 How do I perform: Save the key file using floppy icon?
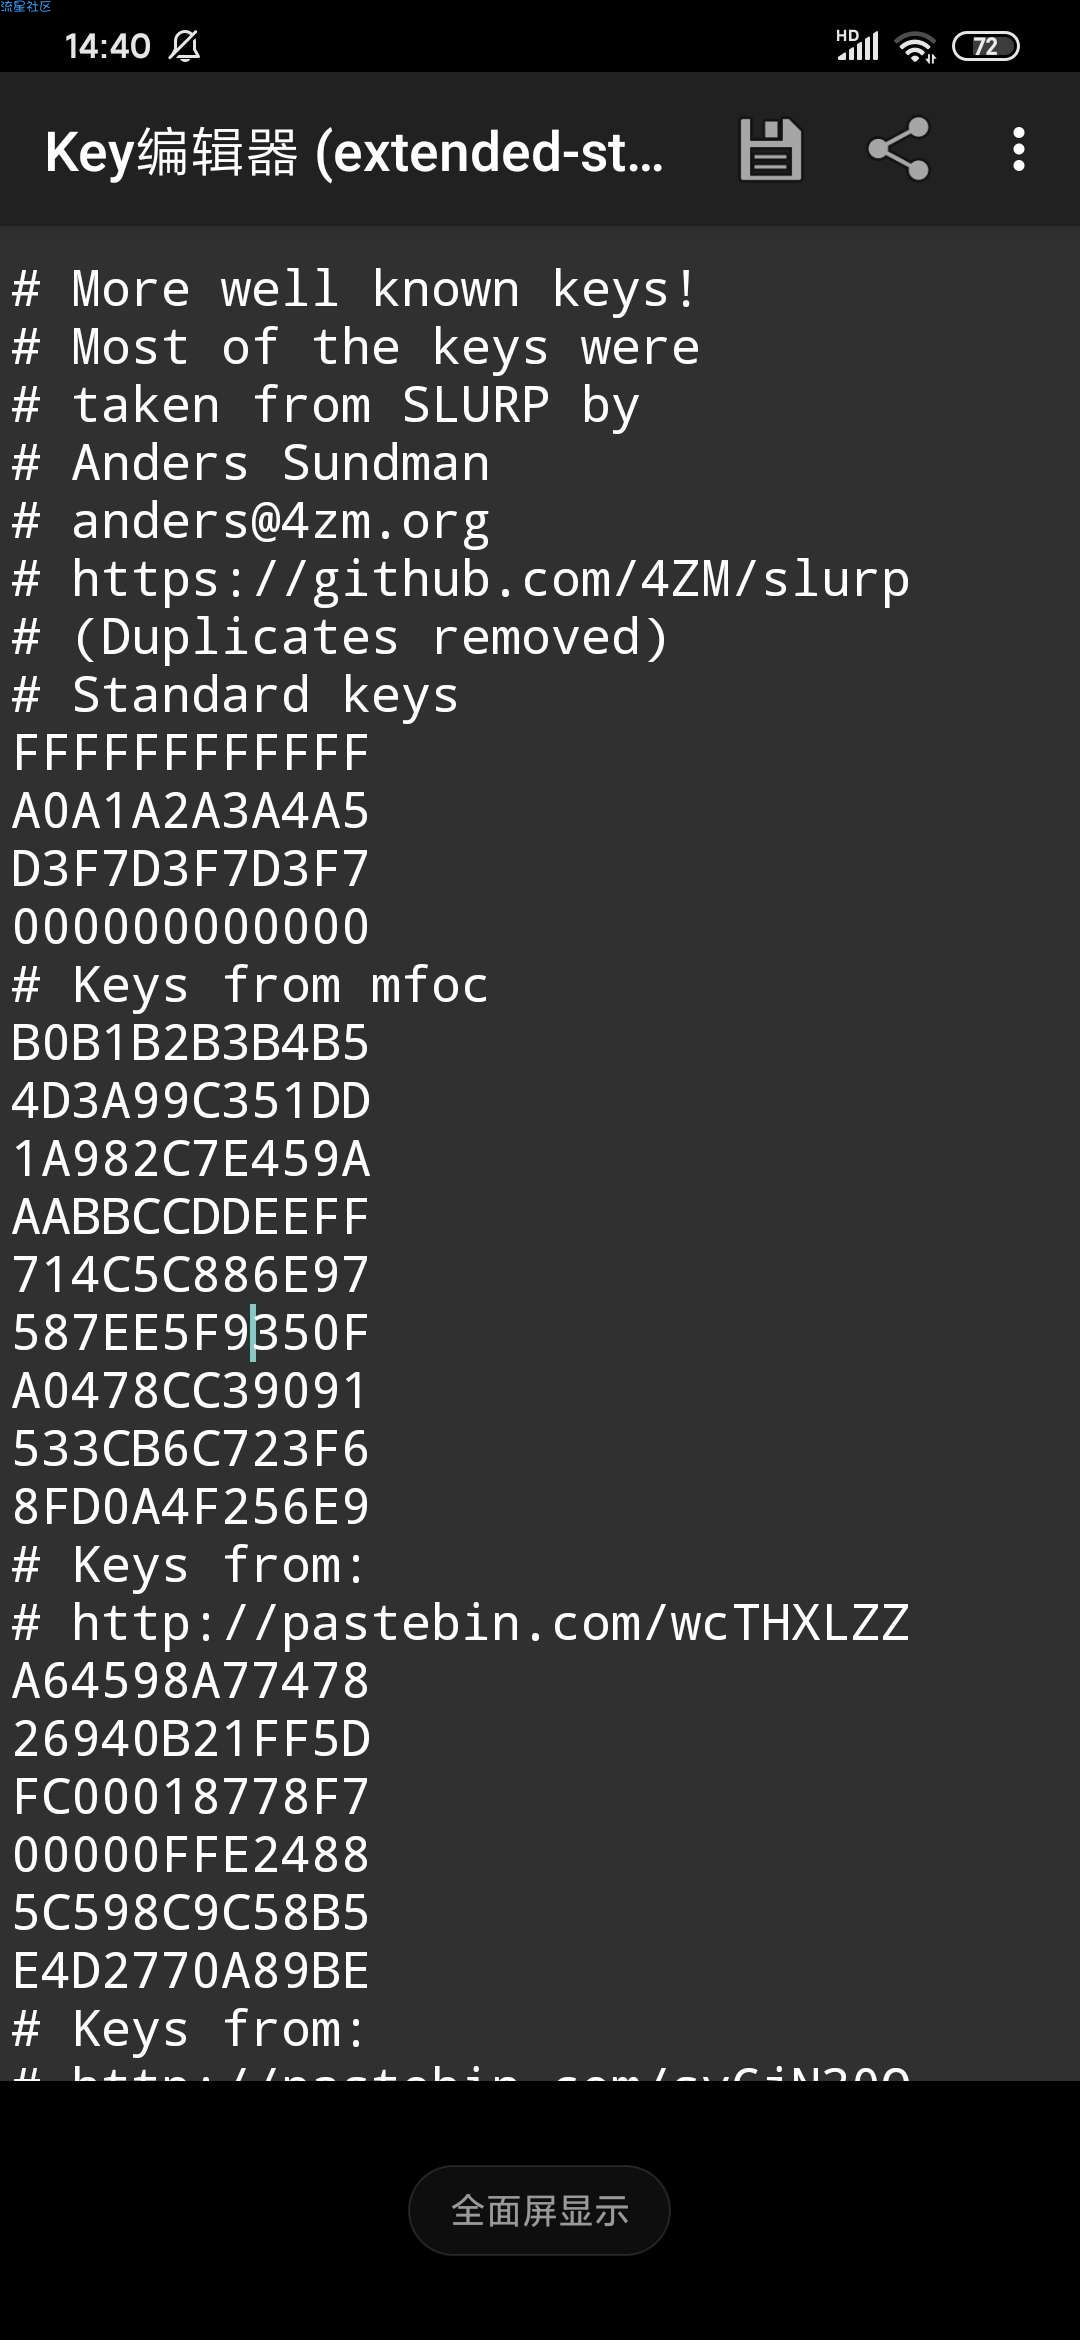pyautogui.click(x=770, y=150)
